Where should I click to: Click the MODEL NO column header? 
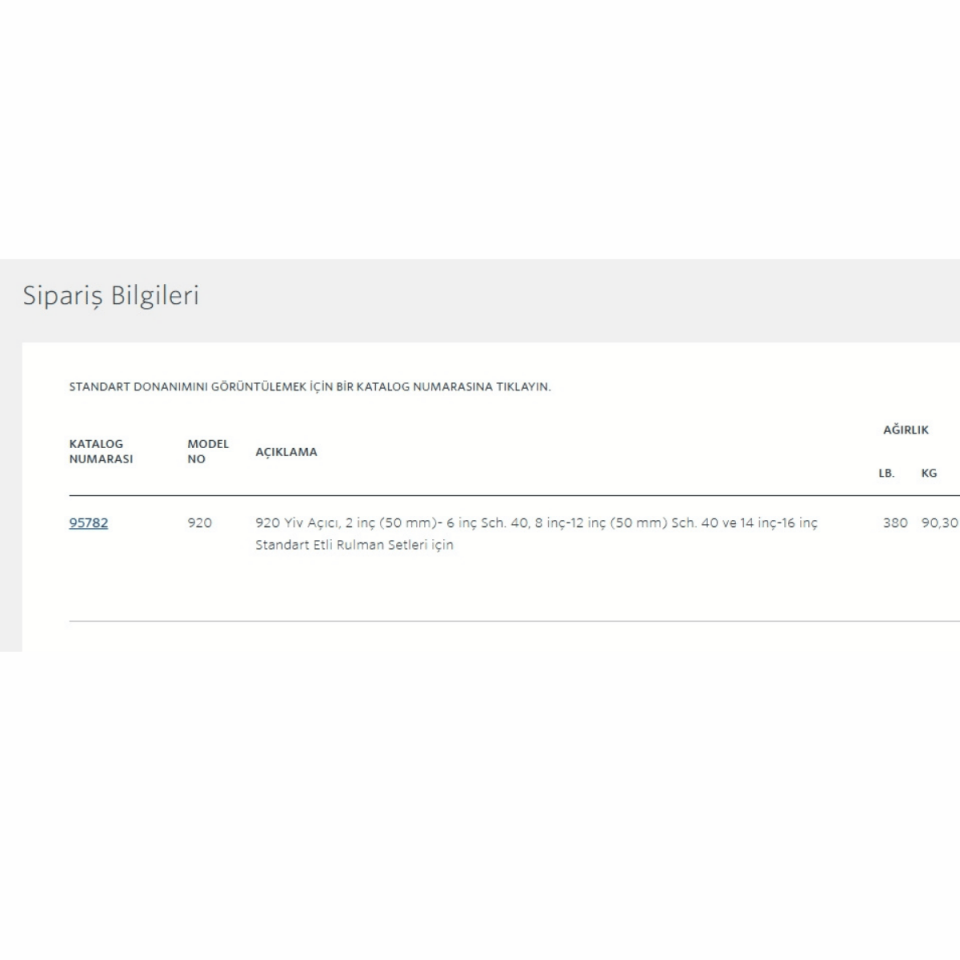click(208, 451)
